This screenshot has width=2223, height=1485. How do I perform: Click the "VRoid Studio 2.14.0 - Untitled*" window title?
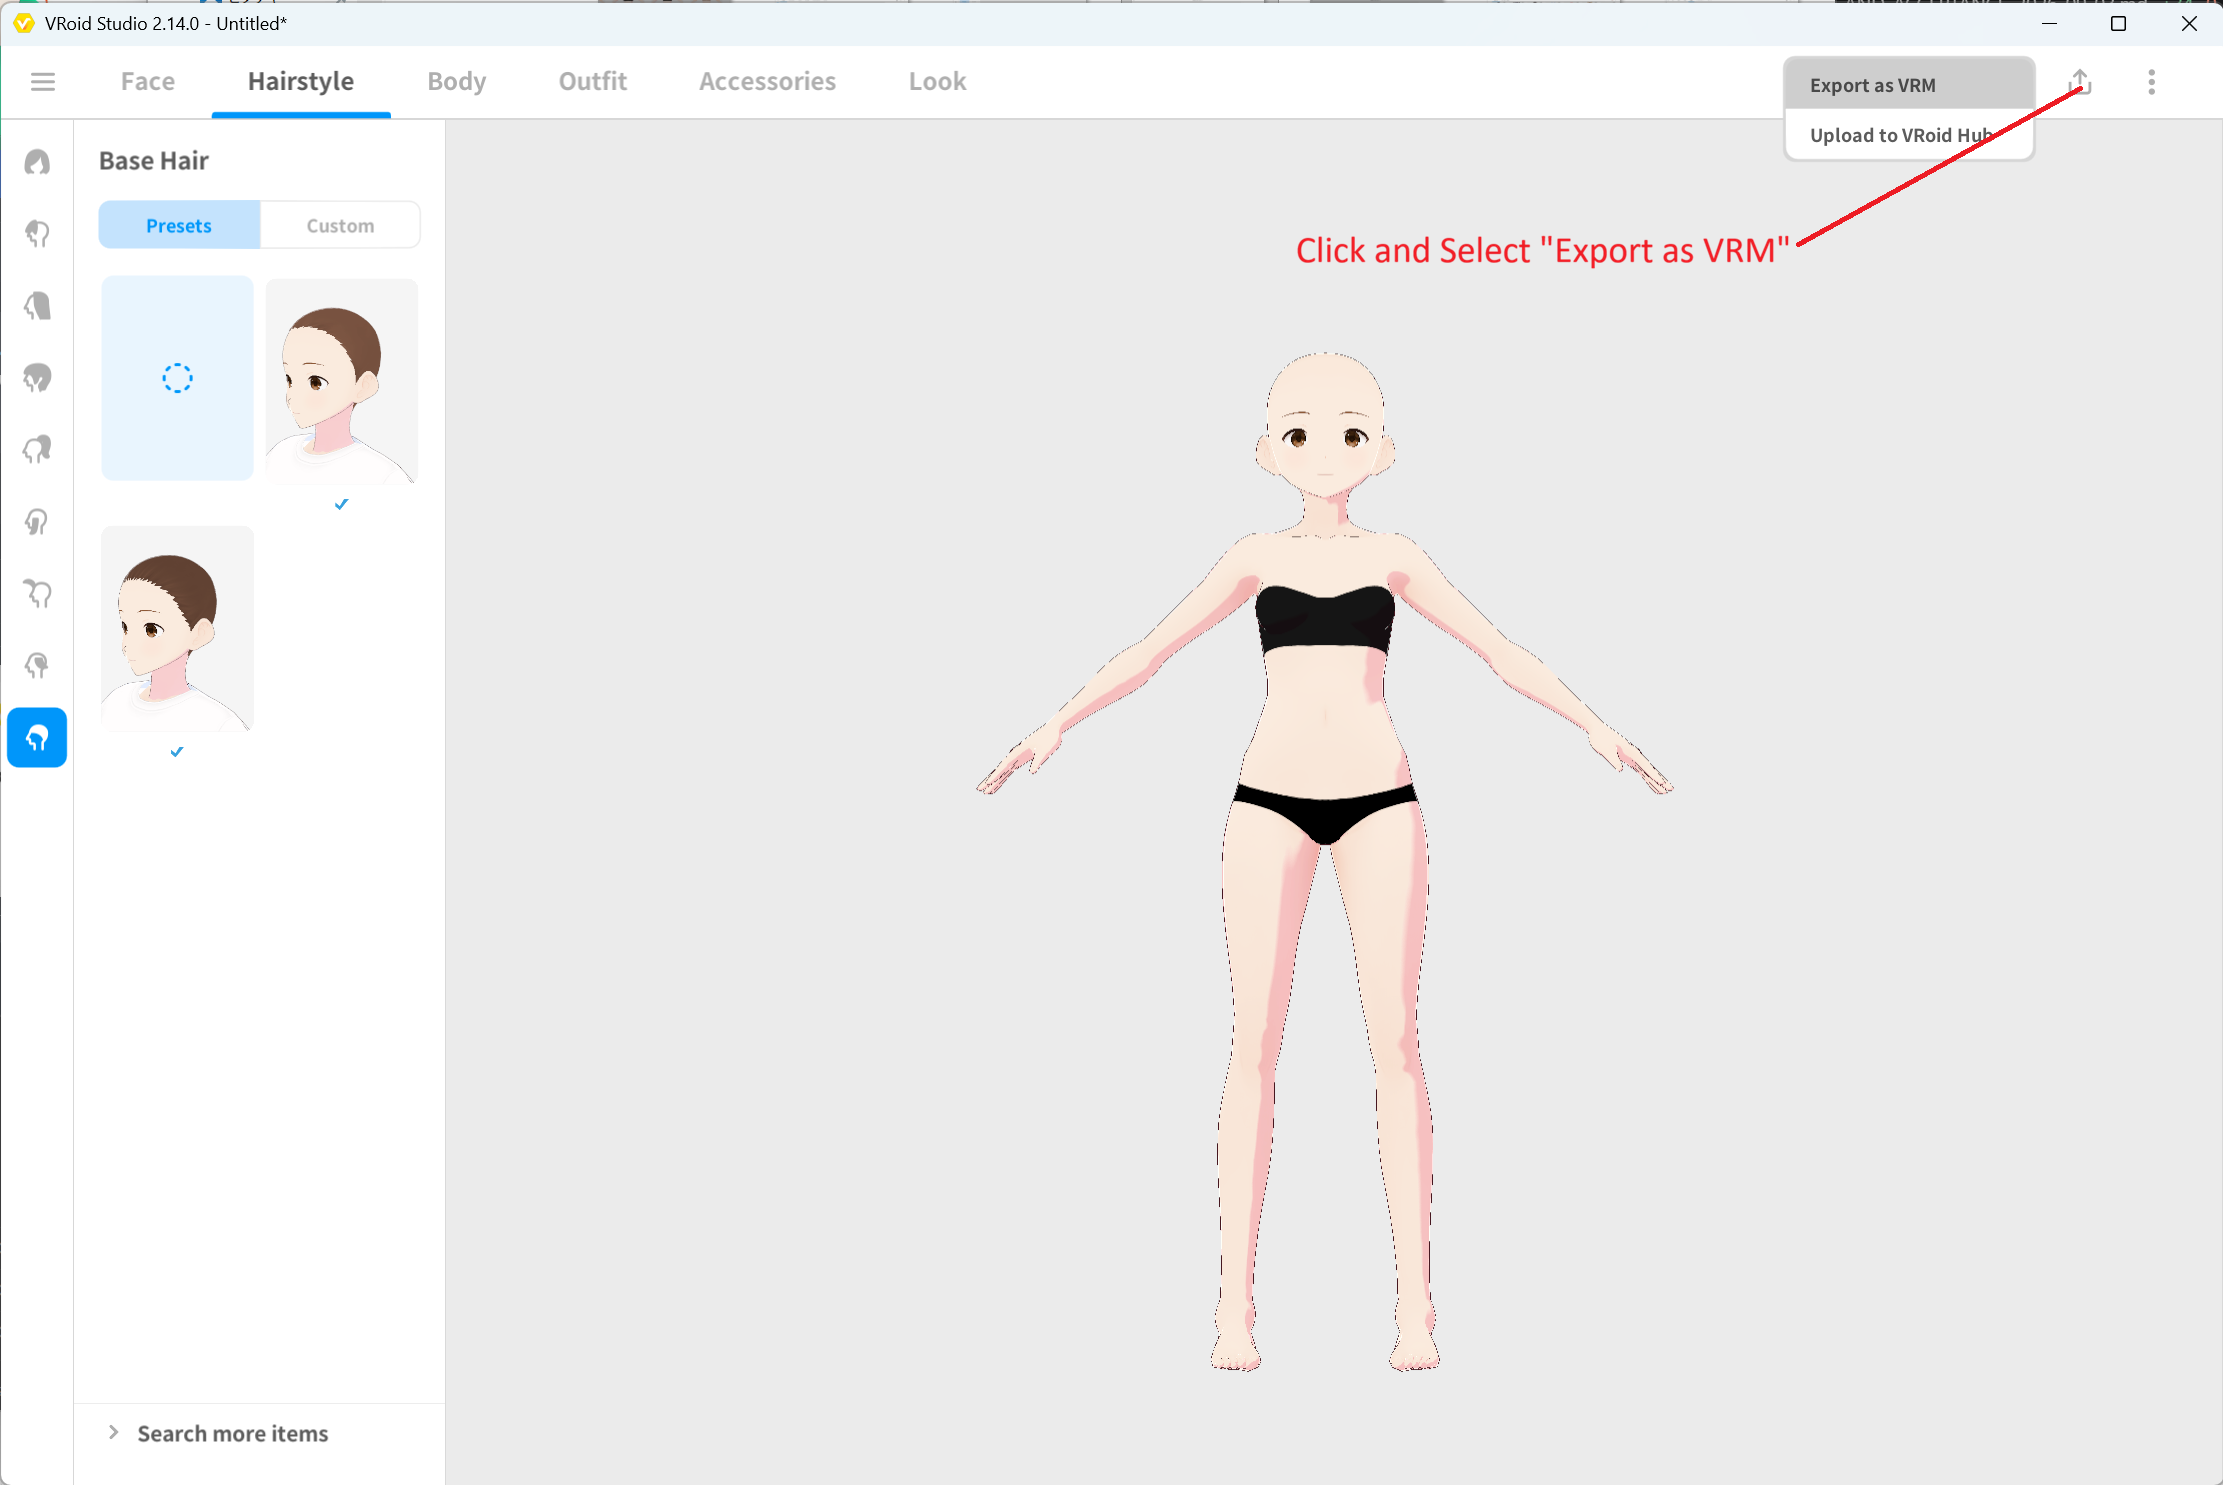(x=166, y=23)
